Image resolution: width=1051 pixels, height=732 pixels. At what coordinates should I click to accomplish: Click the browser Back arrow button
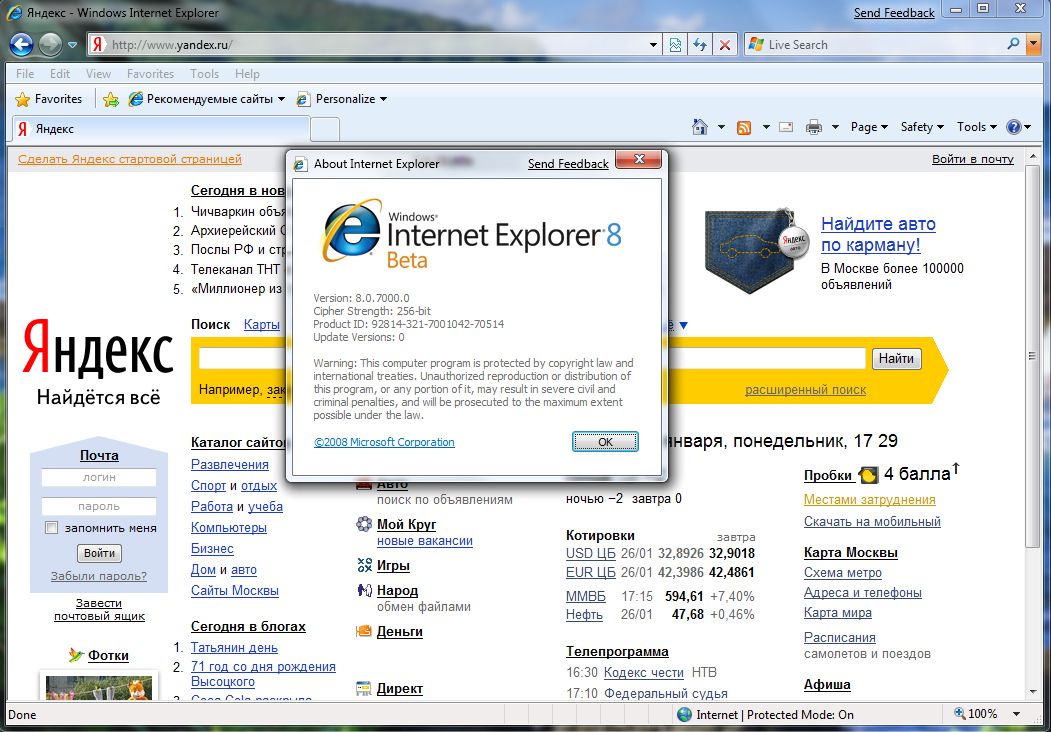22,44
